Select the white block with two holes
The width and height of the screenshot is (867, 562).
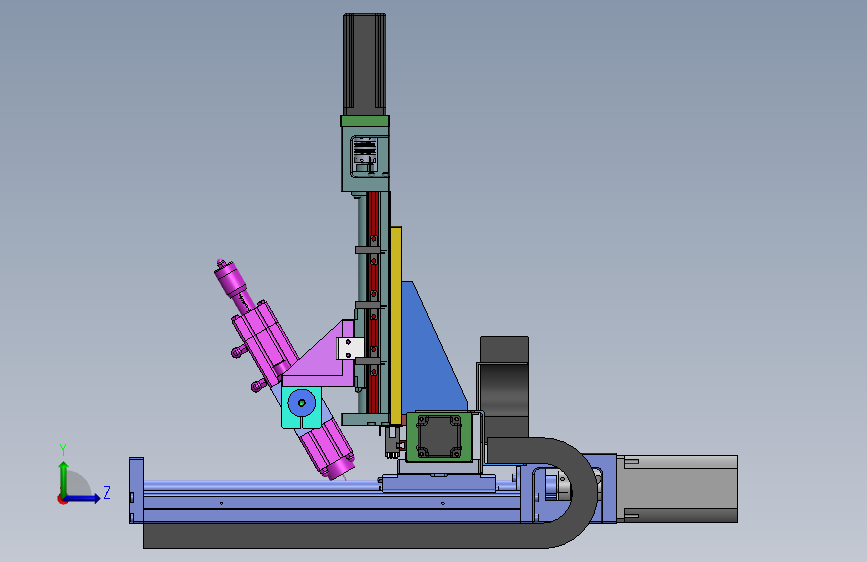pyautogui.click(x=351, y=348)
